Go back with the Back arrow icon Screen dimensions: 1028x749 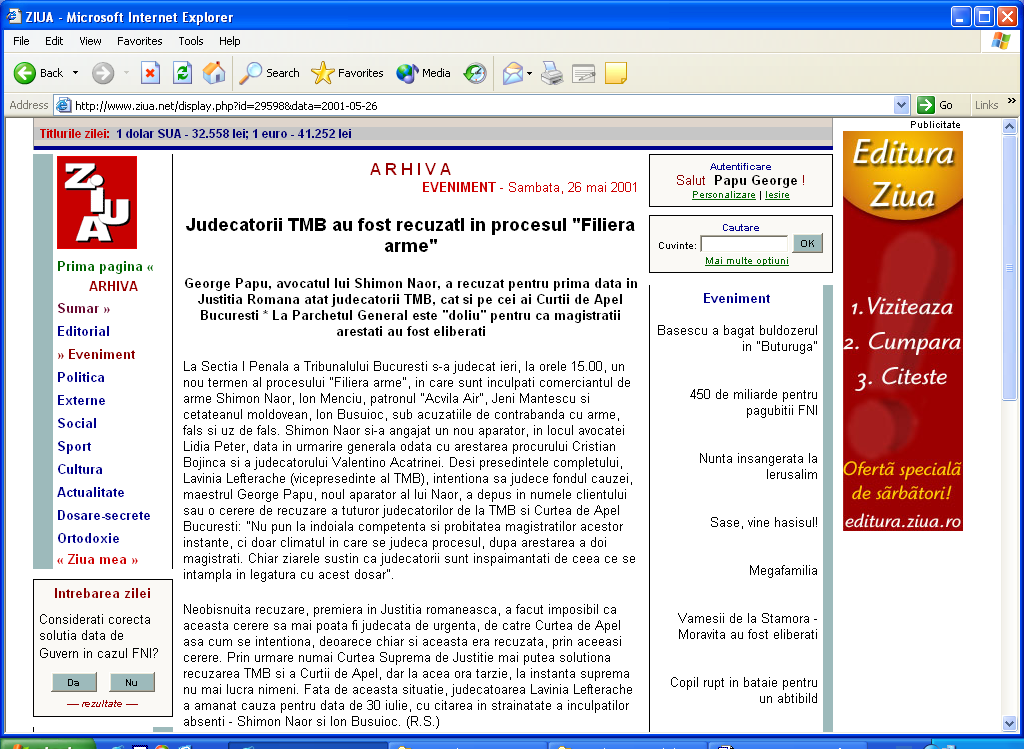point(25,73)
